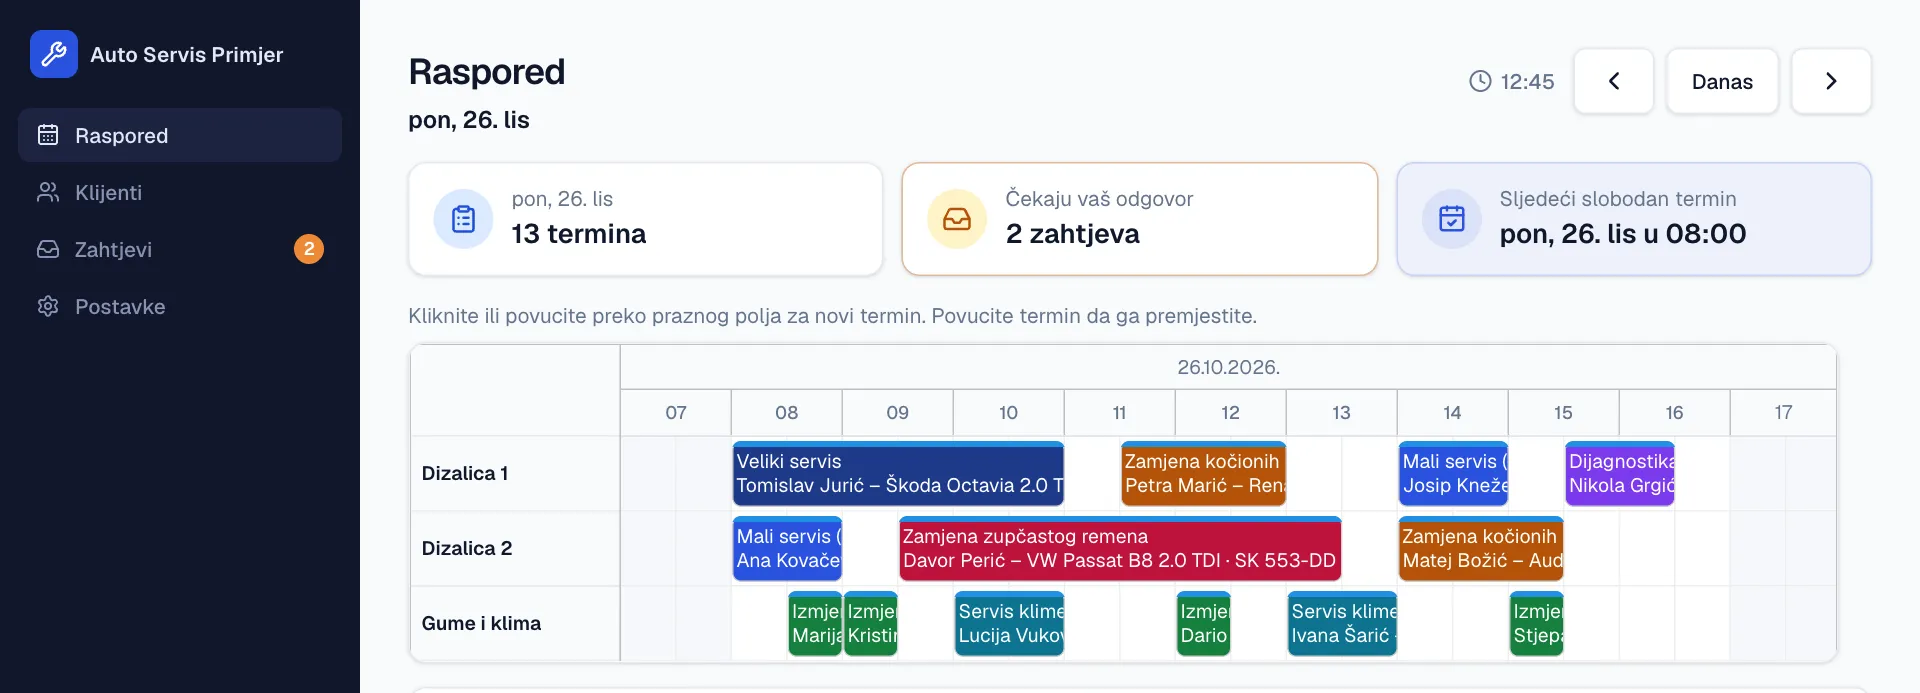Viewport: 1920px width, 693px height.
Task: Click the Danas button
Action: click(x=1722, y=81)
